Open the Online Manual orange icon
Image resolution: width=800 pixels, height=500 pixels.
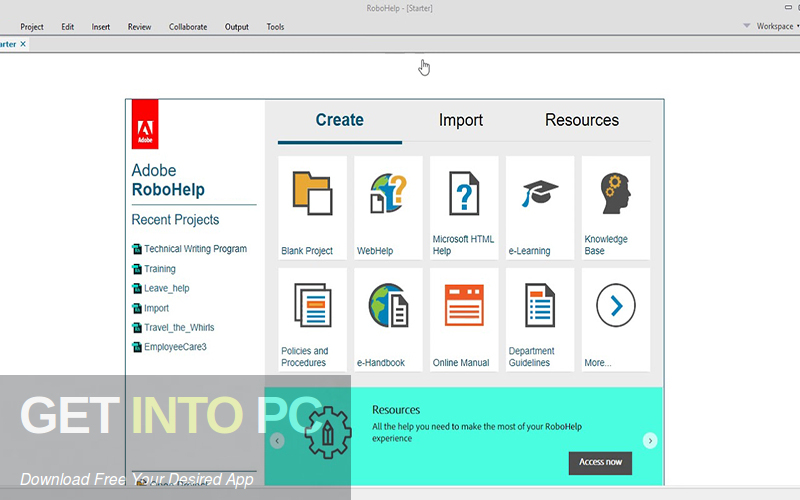pyautogui.click(x=464, y=305)
